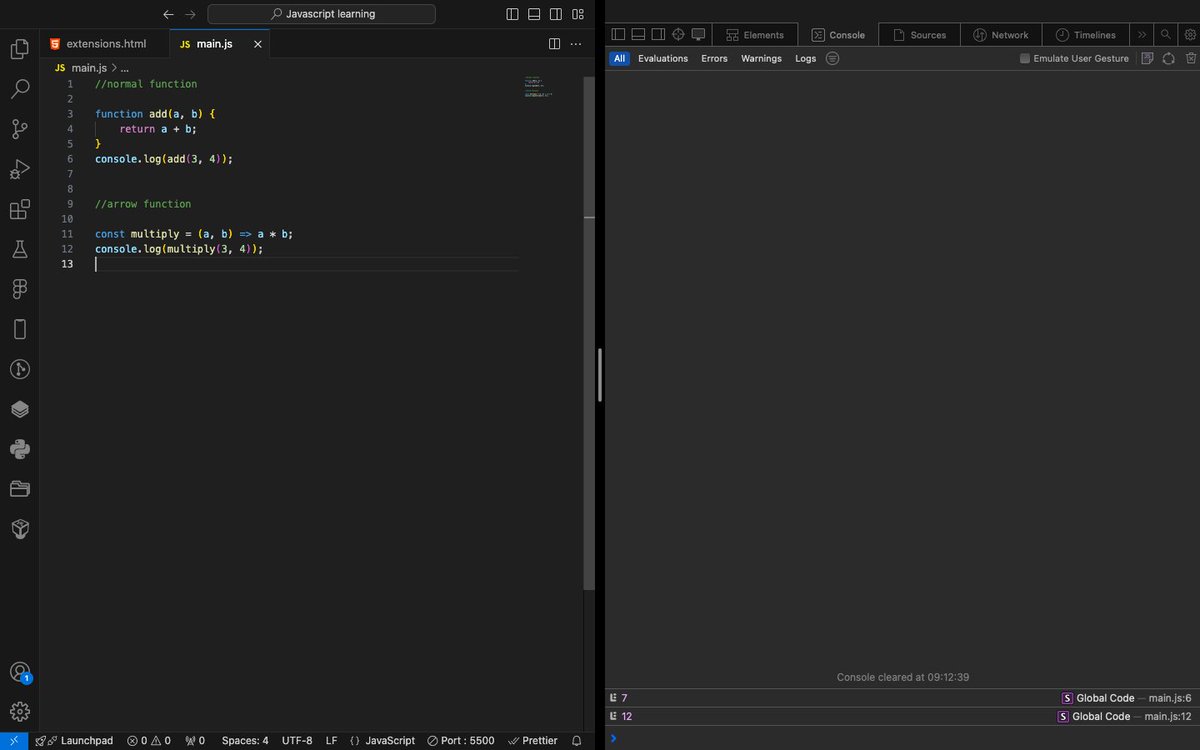The height and width of the screenshot is (750, 1200).
Task: Open the extensions.html editor tab
Action: coord(105,43)
